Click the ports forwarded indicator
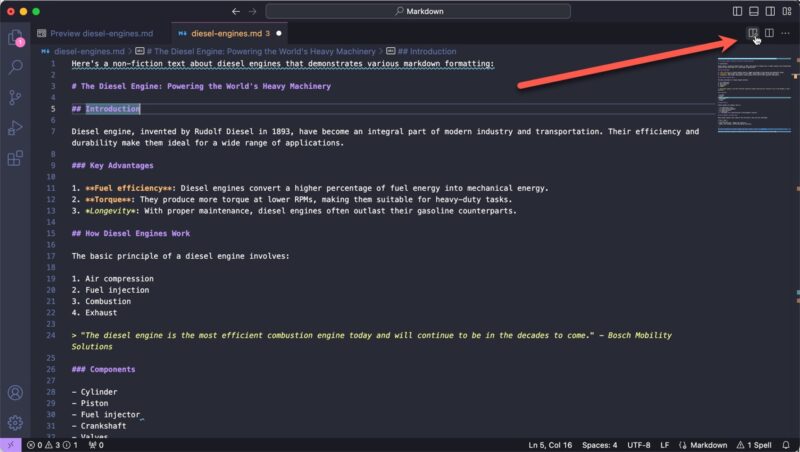The width and height of the screenshot is (800, 452). [x=96, y=445]
